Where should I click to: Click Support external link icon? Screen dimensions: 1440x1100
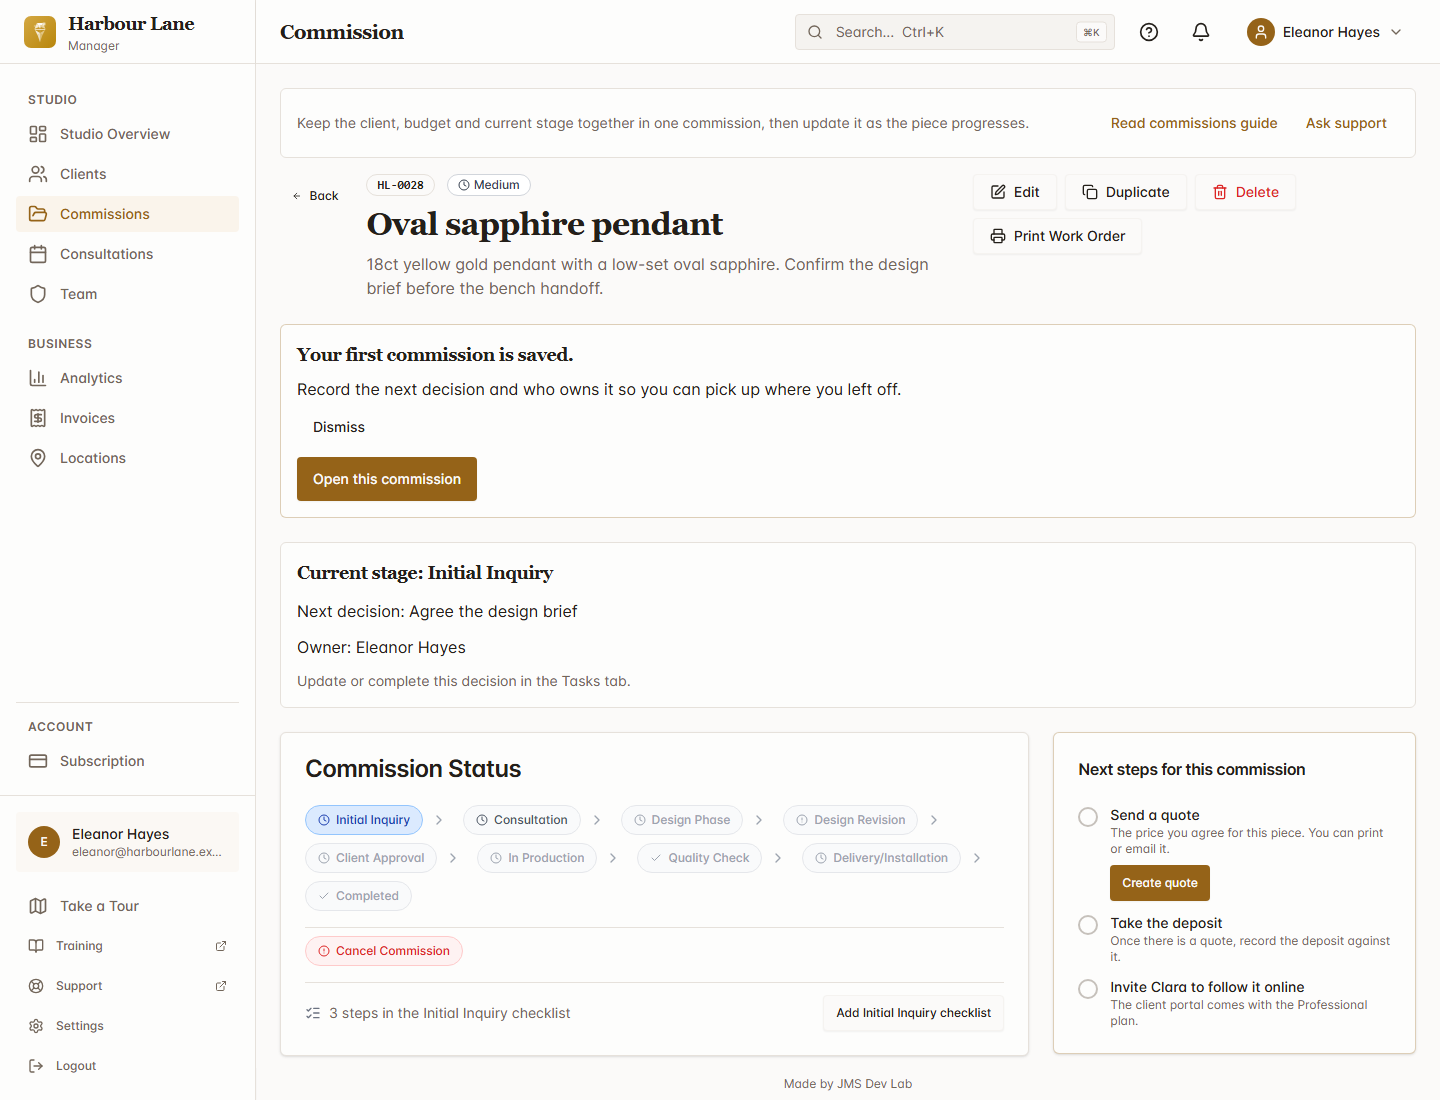pyautogui.click(x=221, y=986)
